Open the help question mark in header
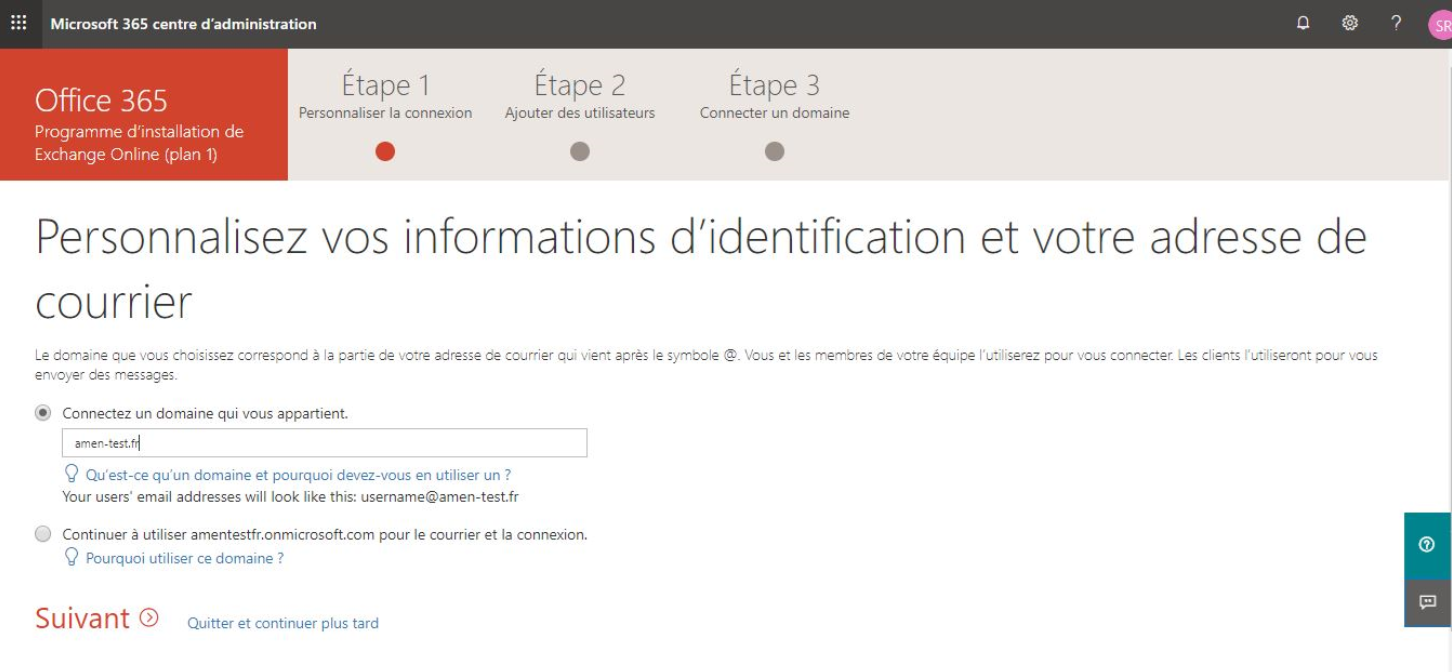1452x672 pixels. [x=1396, y=23]
